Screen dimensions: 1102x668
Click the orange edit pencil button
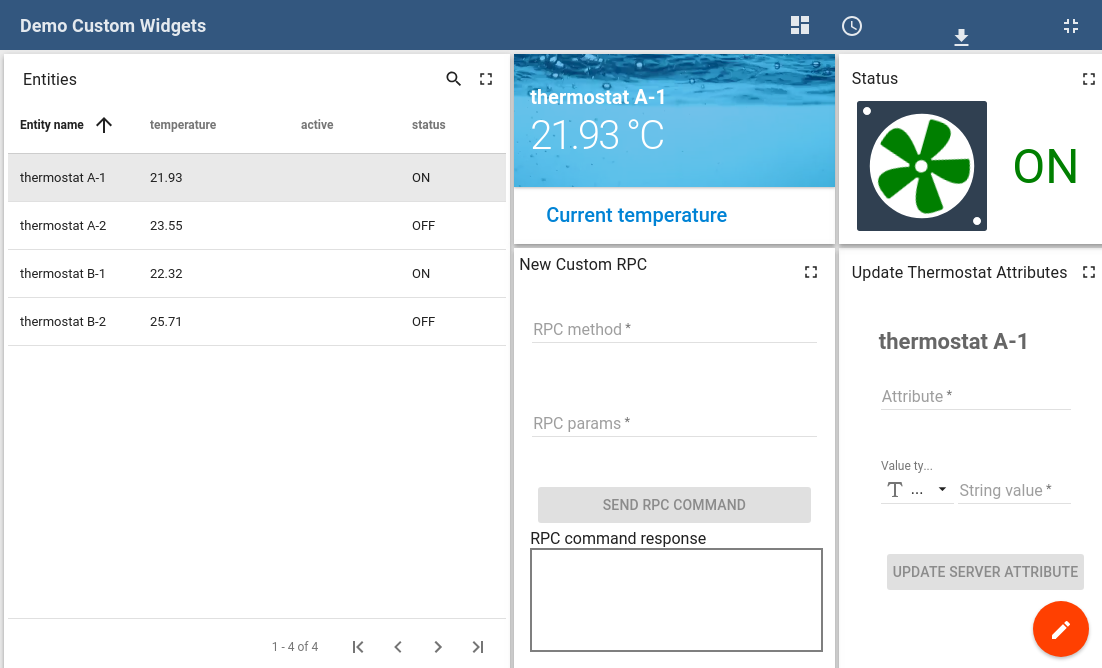[x=1060, y=629]
